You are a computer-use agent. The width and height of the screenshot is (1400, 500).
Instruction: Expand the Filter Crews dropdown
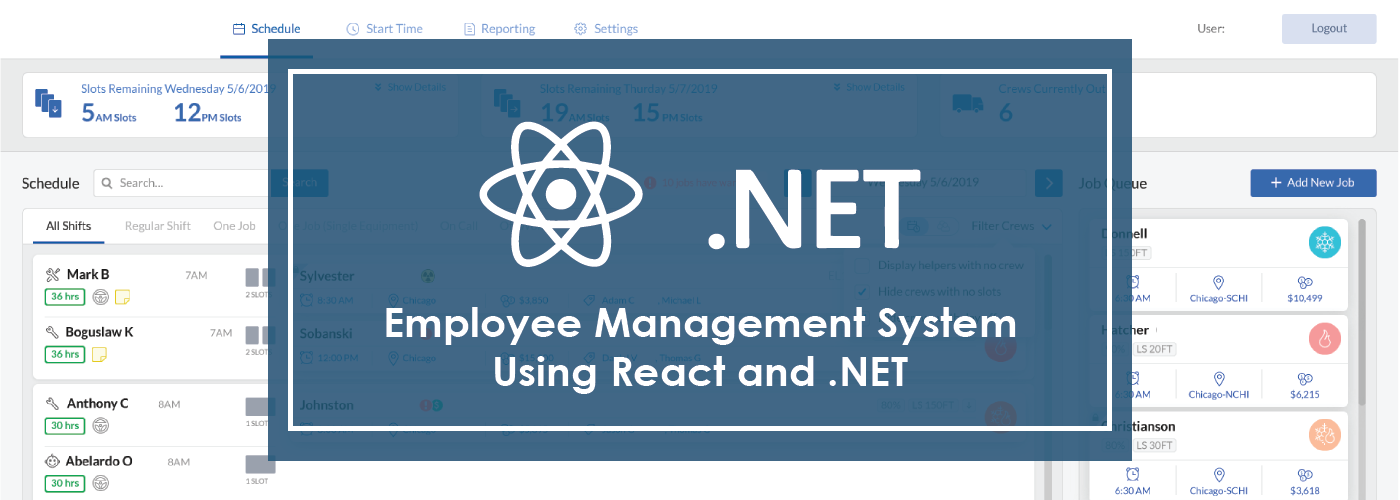[x=1012, y=227]
